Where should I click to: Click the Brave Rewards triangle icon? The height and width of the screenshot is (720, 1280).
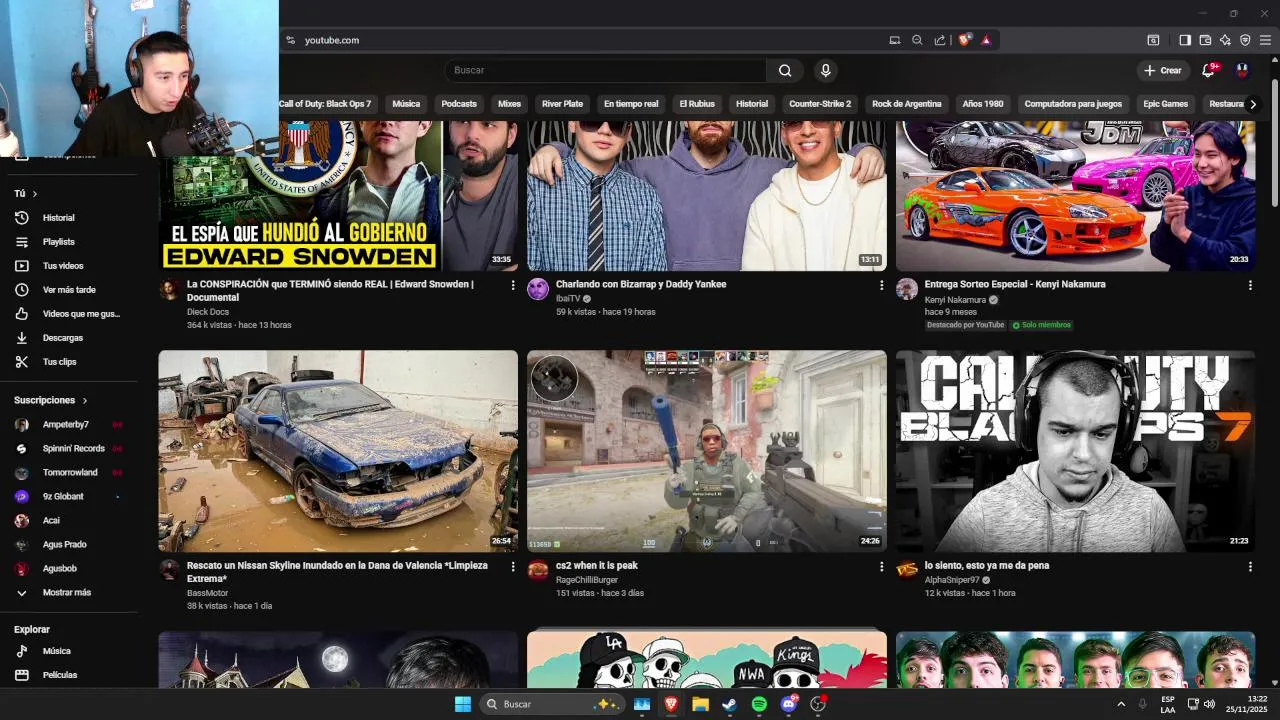(x=986, y=40)
